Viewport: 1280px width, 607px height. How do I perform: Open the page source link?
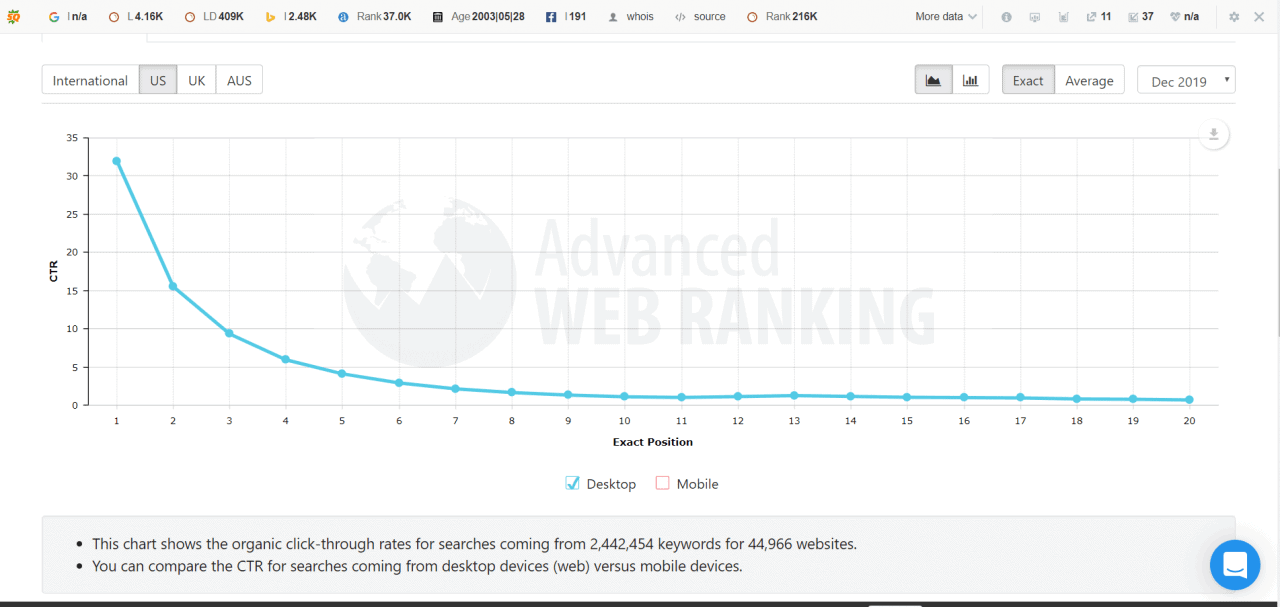pyautogui.click(x=701, y=17)
